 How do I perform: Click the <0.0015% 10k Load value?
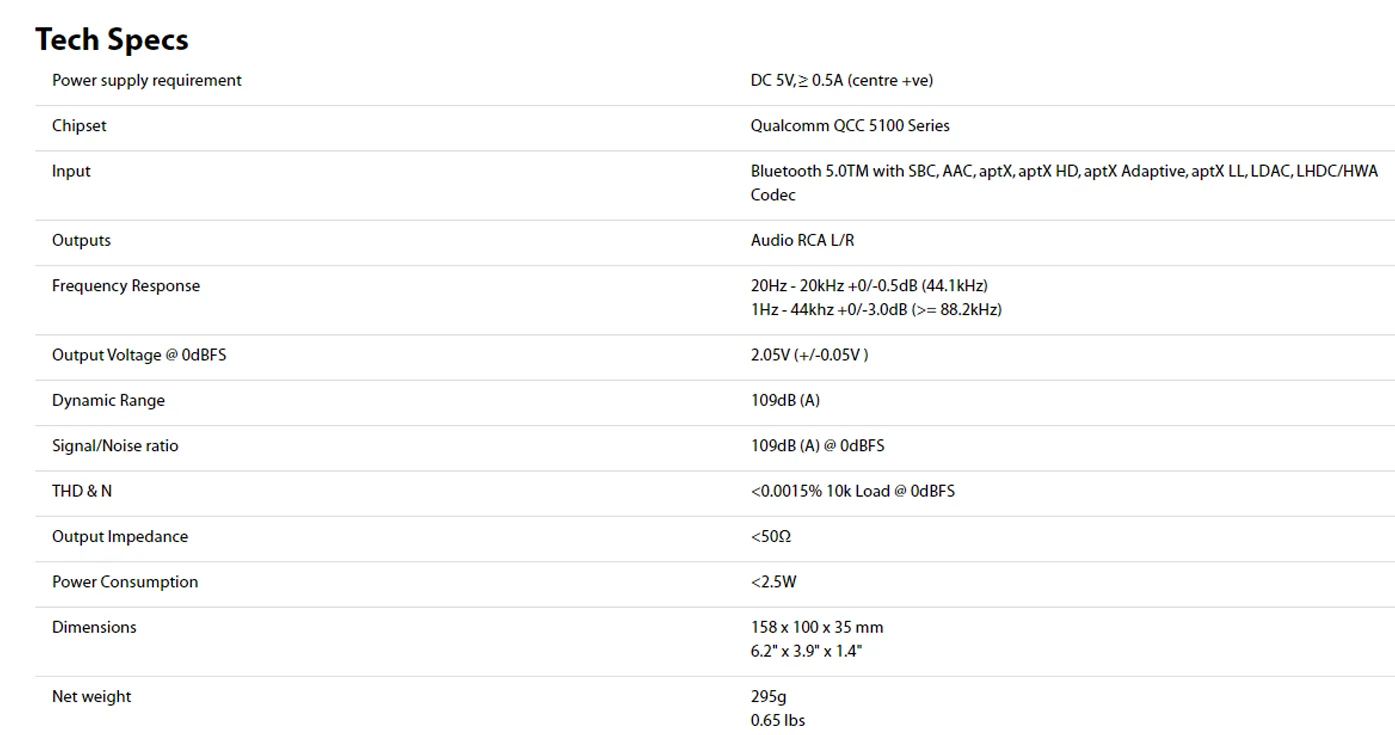tap(853, 491)
